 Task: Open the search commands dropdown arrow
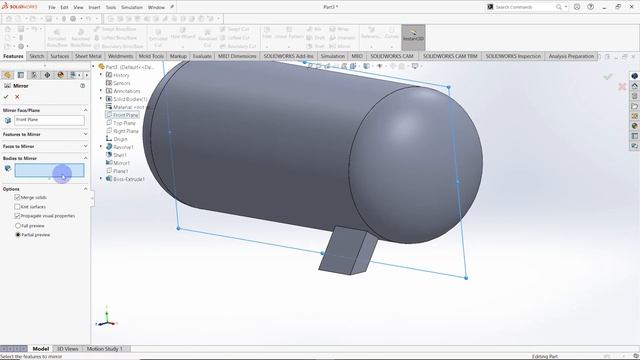coord(566,7)
